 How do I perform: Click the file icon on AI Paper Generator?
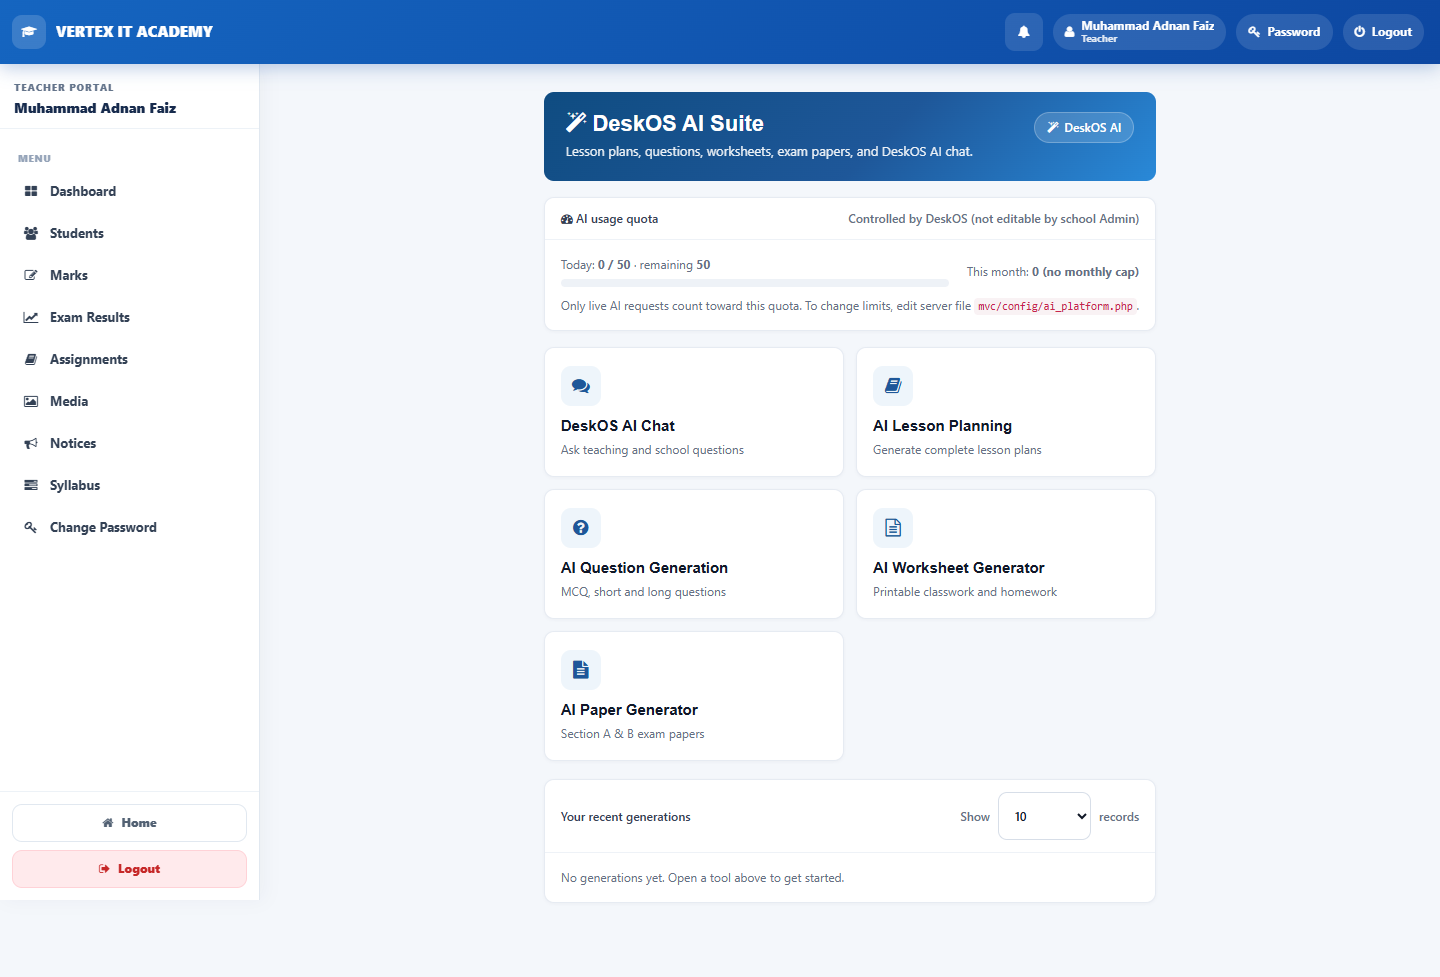(581, 670)
